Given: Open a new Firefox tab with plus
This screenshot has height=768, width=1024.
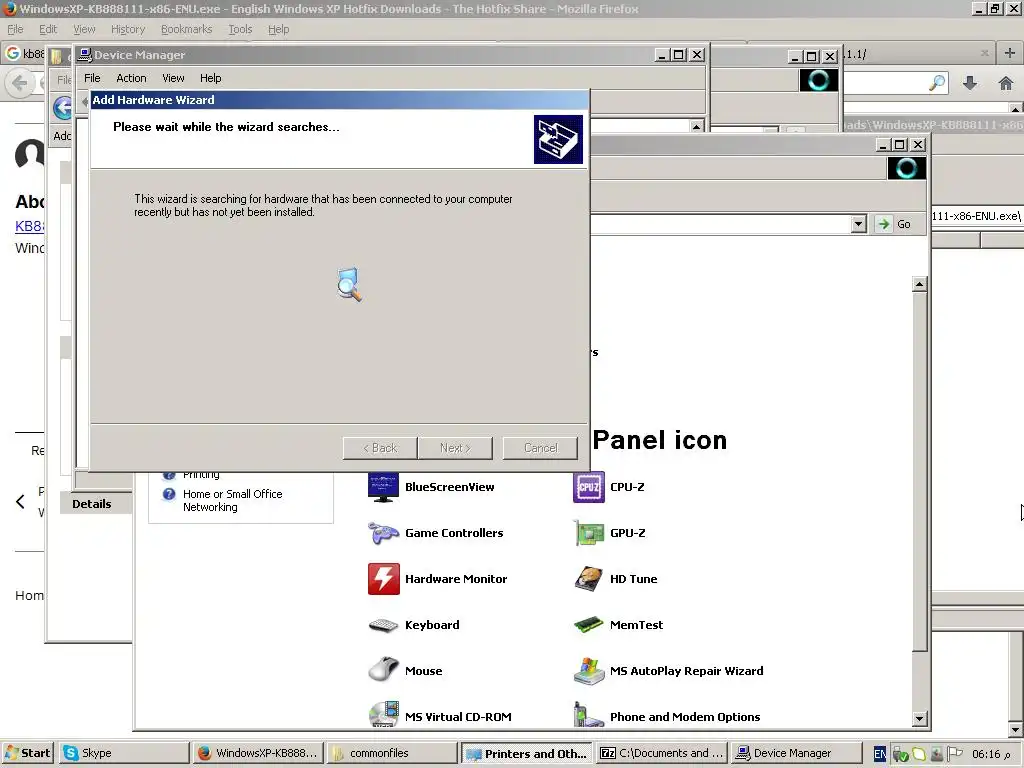Looking at the screenshot, I should click(1010, 54).
